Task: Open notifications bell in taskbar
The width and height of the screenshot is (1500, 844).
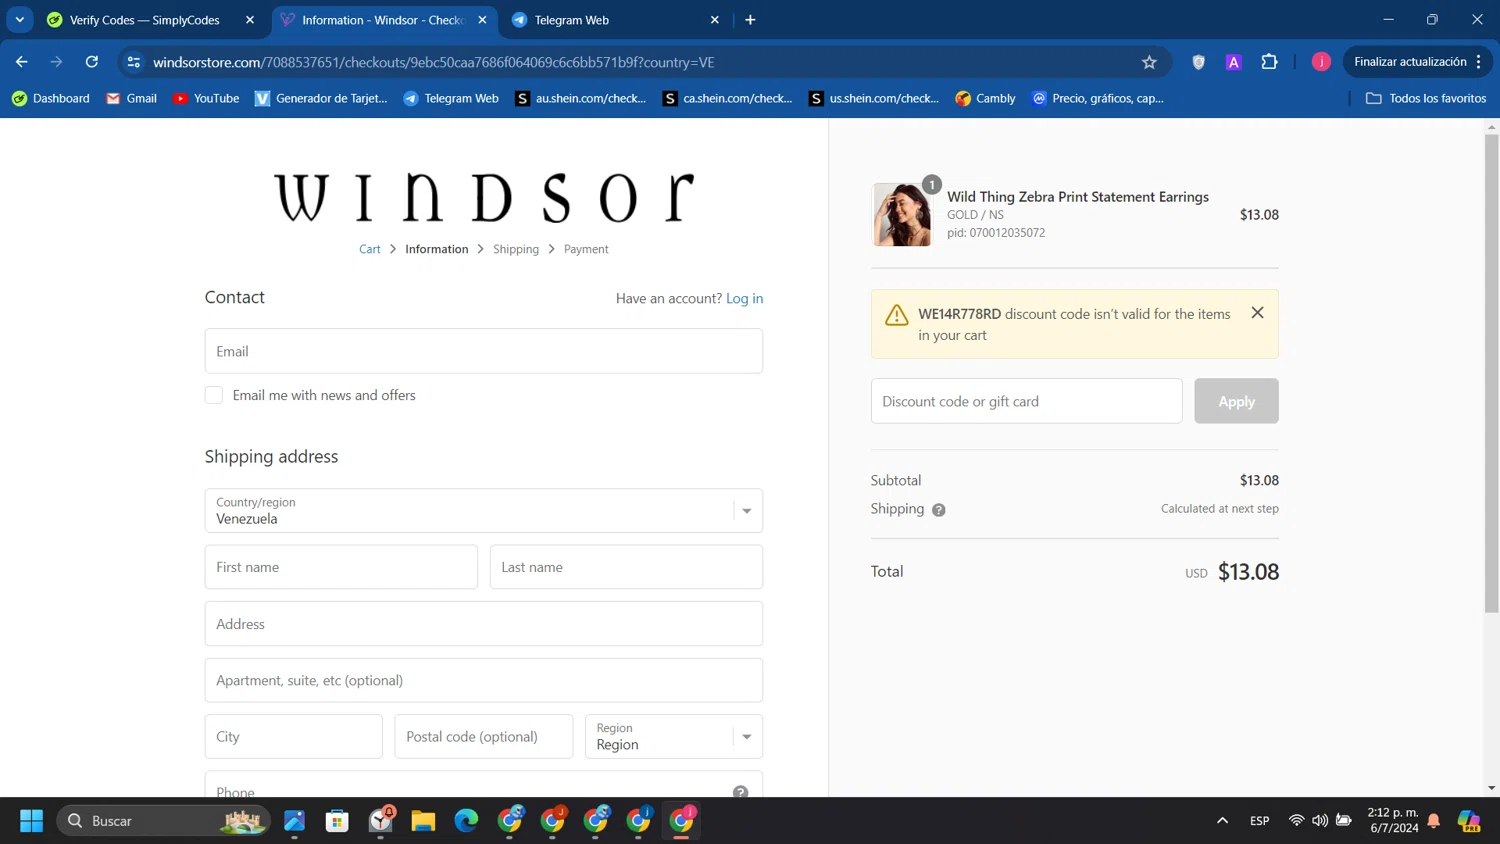Action: 1434,821
